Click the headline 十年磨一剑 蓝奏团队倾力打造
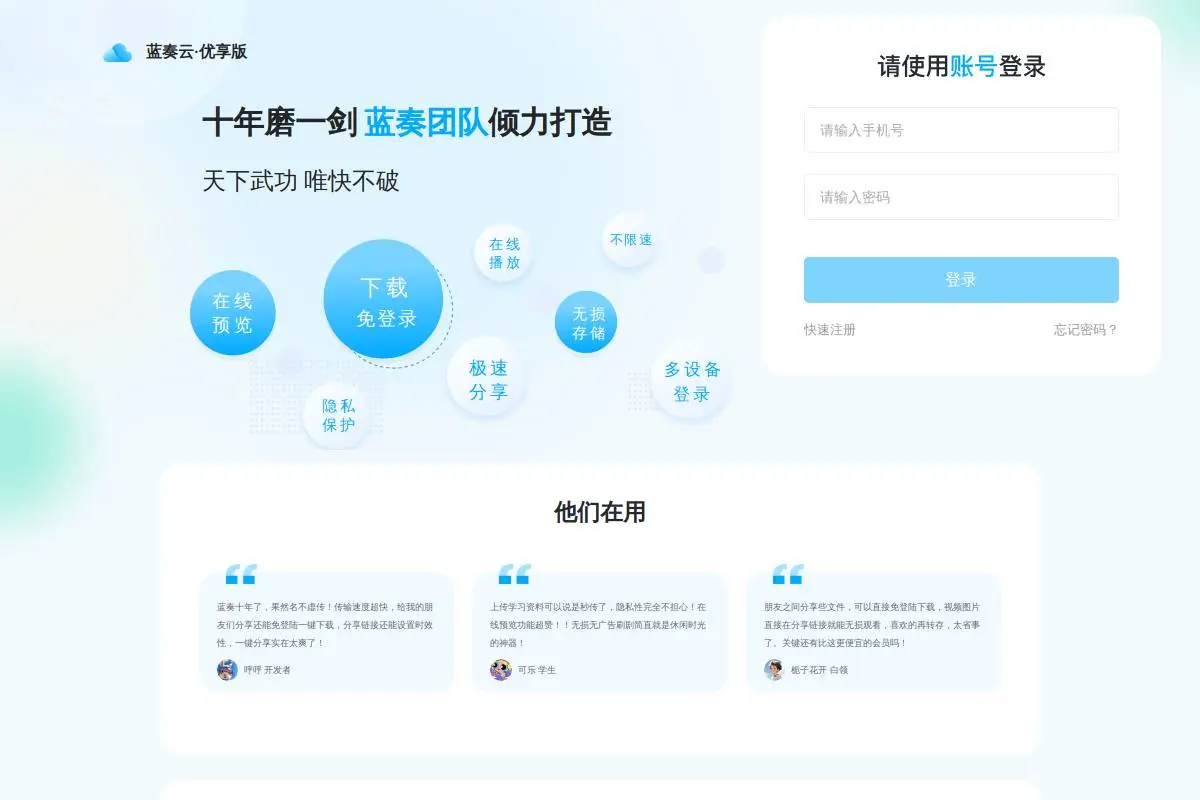 407,122
